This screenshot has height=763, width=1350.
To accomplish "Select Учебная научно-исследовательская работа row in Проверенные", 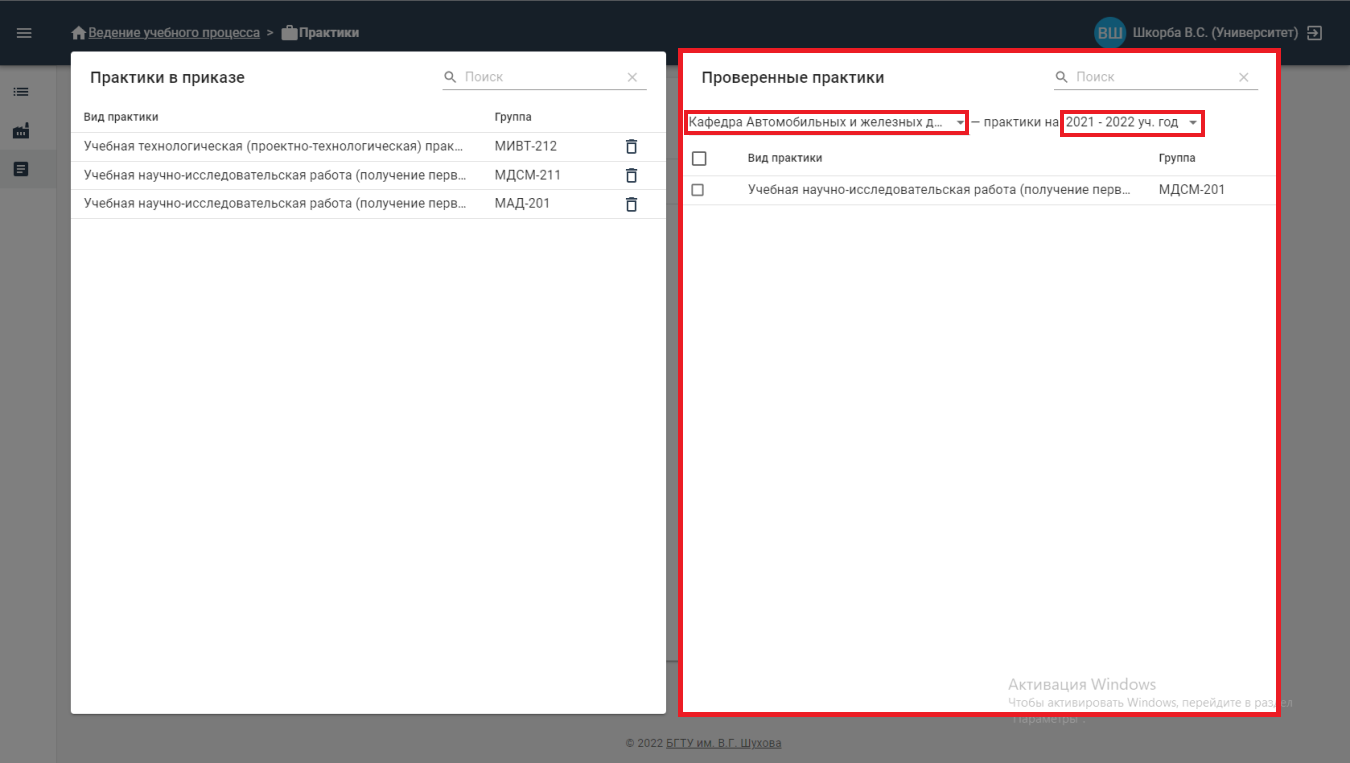I will tap(980, 190).
